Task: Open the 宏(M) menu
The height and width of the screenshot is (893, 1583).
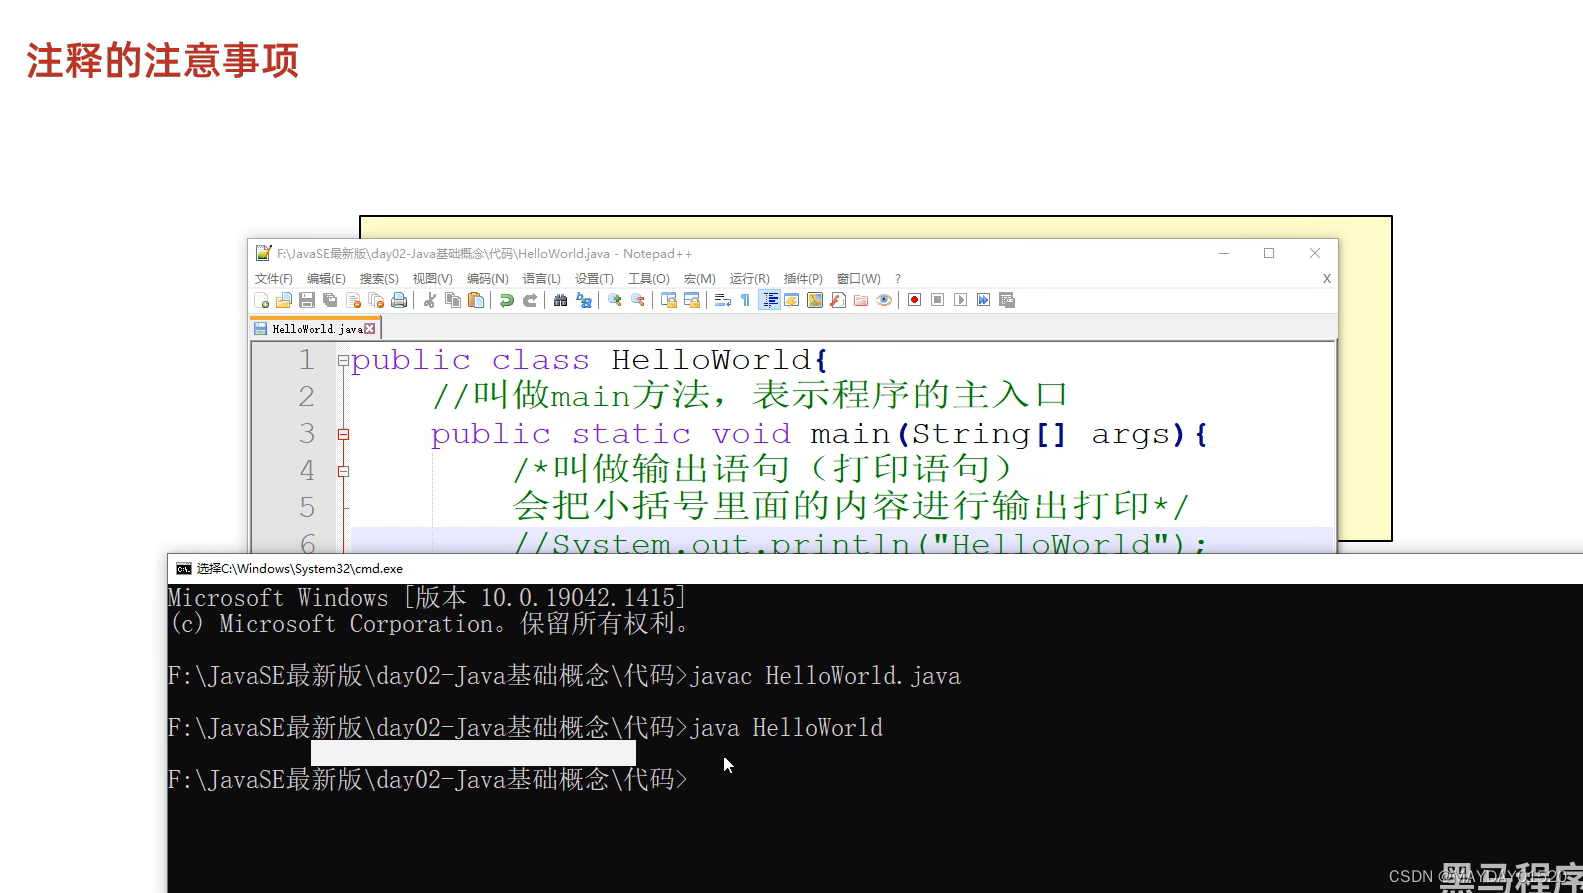Action: click(700, 279)
